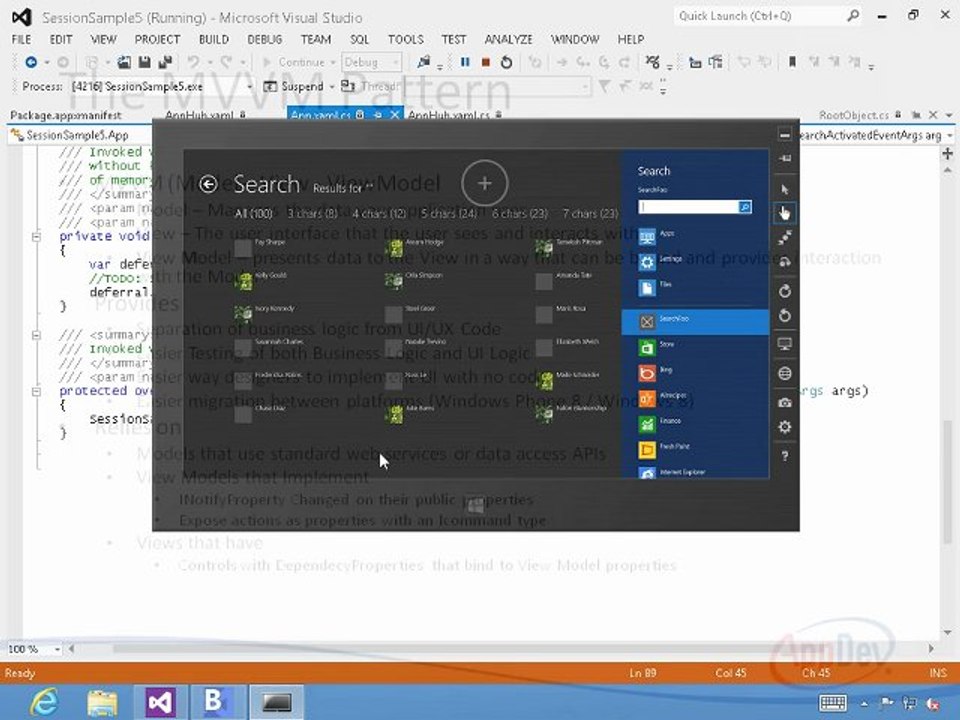Screen dimensions: 960x720
Task: Open the editor 100 % zoom dropdown
Action: click(58, 649)
